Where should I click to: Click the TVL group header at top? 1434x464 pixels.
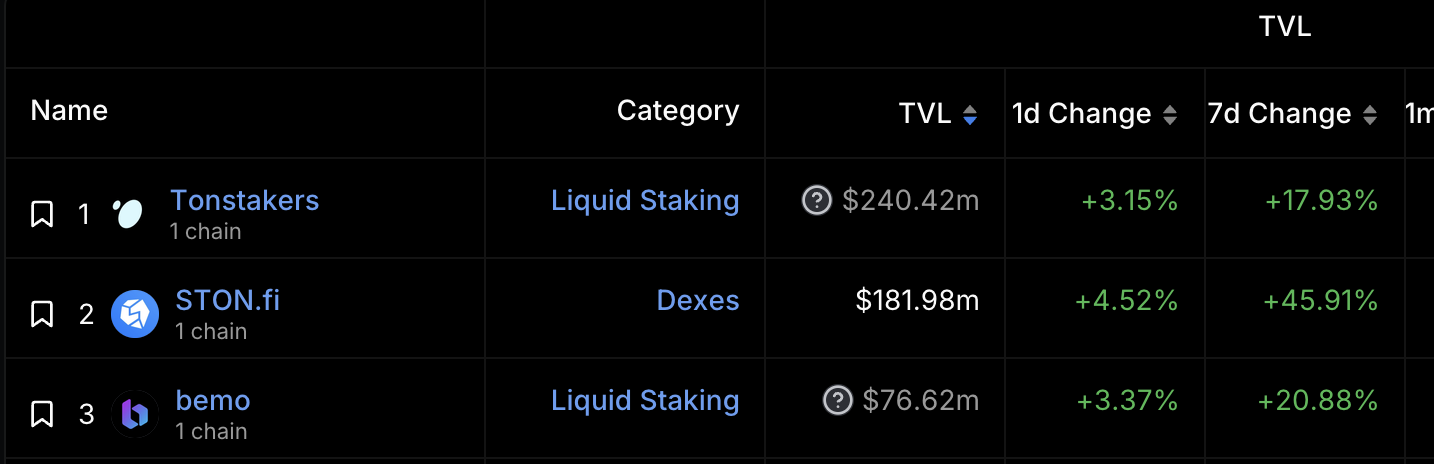pyautogui.click(x=1284, y=27)
